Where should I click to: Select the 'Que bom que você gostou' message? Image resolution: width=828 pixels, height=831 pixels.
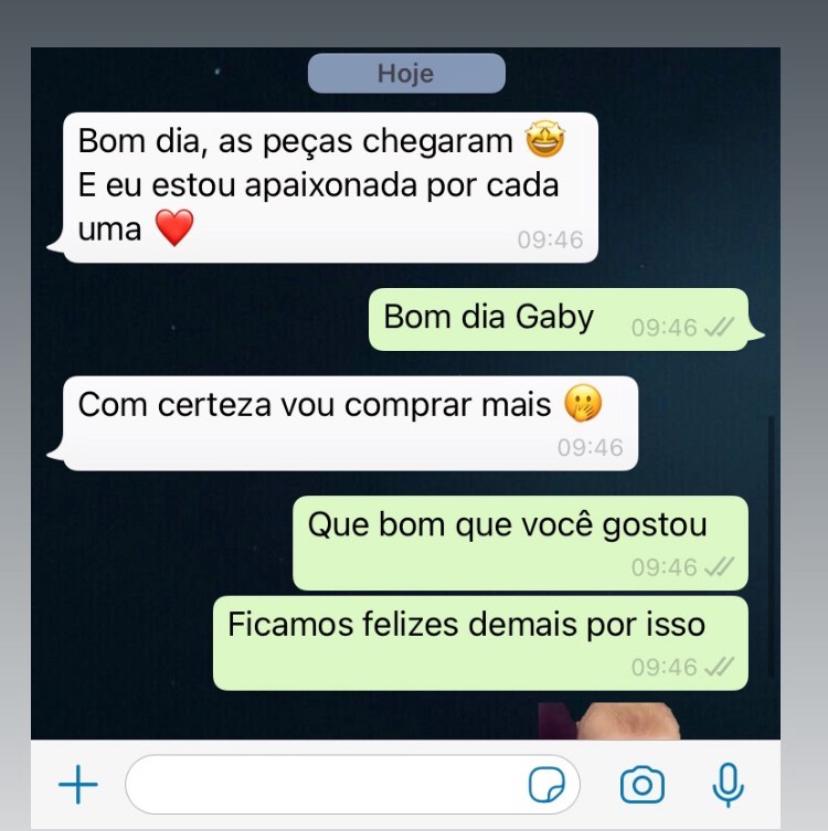(520, 543)
